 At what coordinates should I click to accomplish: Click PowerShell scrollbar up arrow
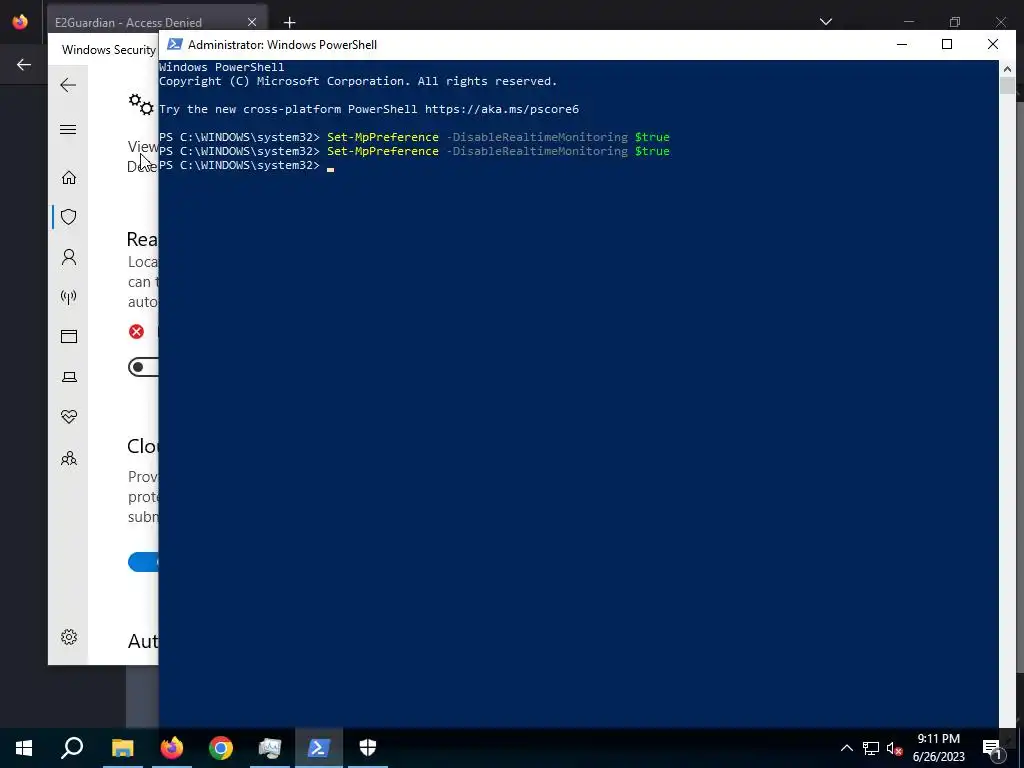(1006, 69)
